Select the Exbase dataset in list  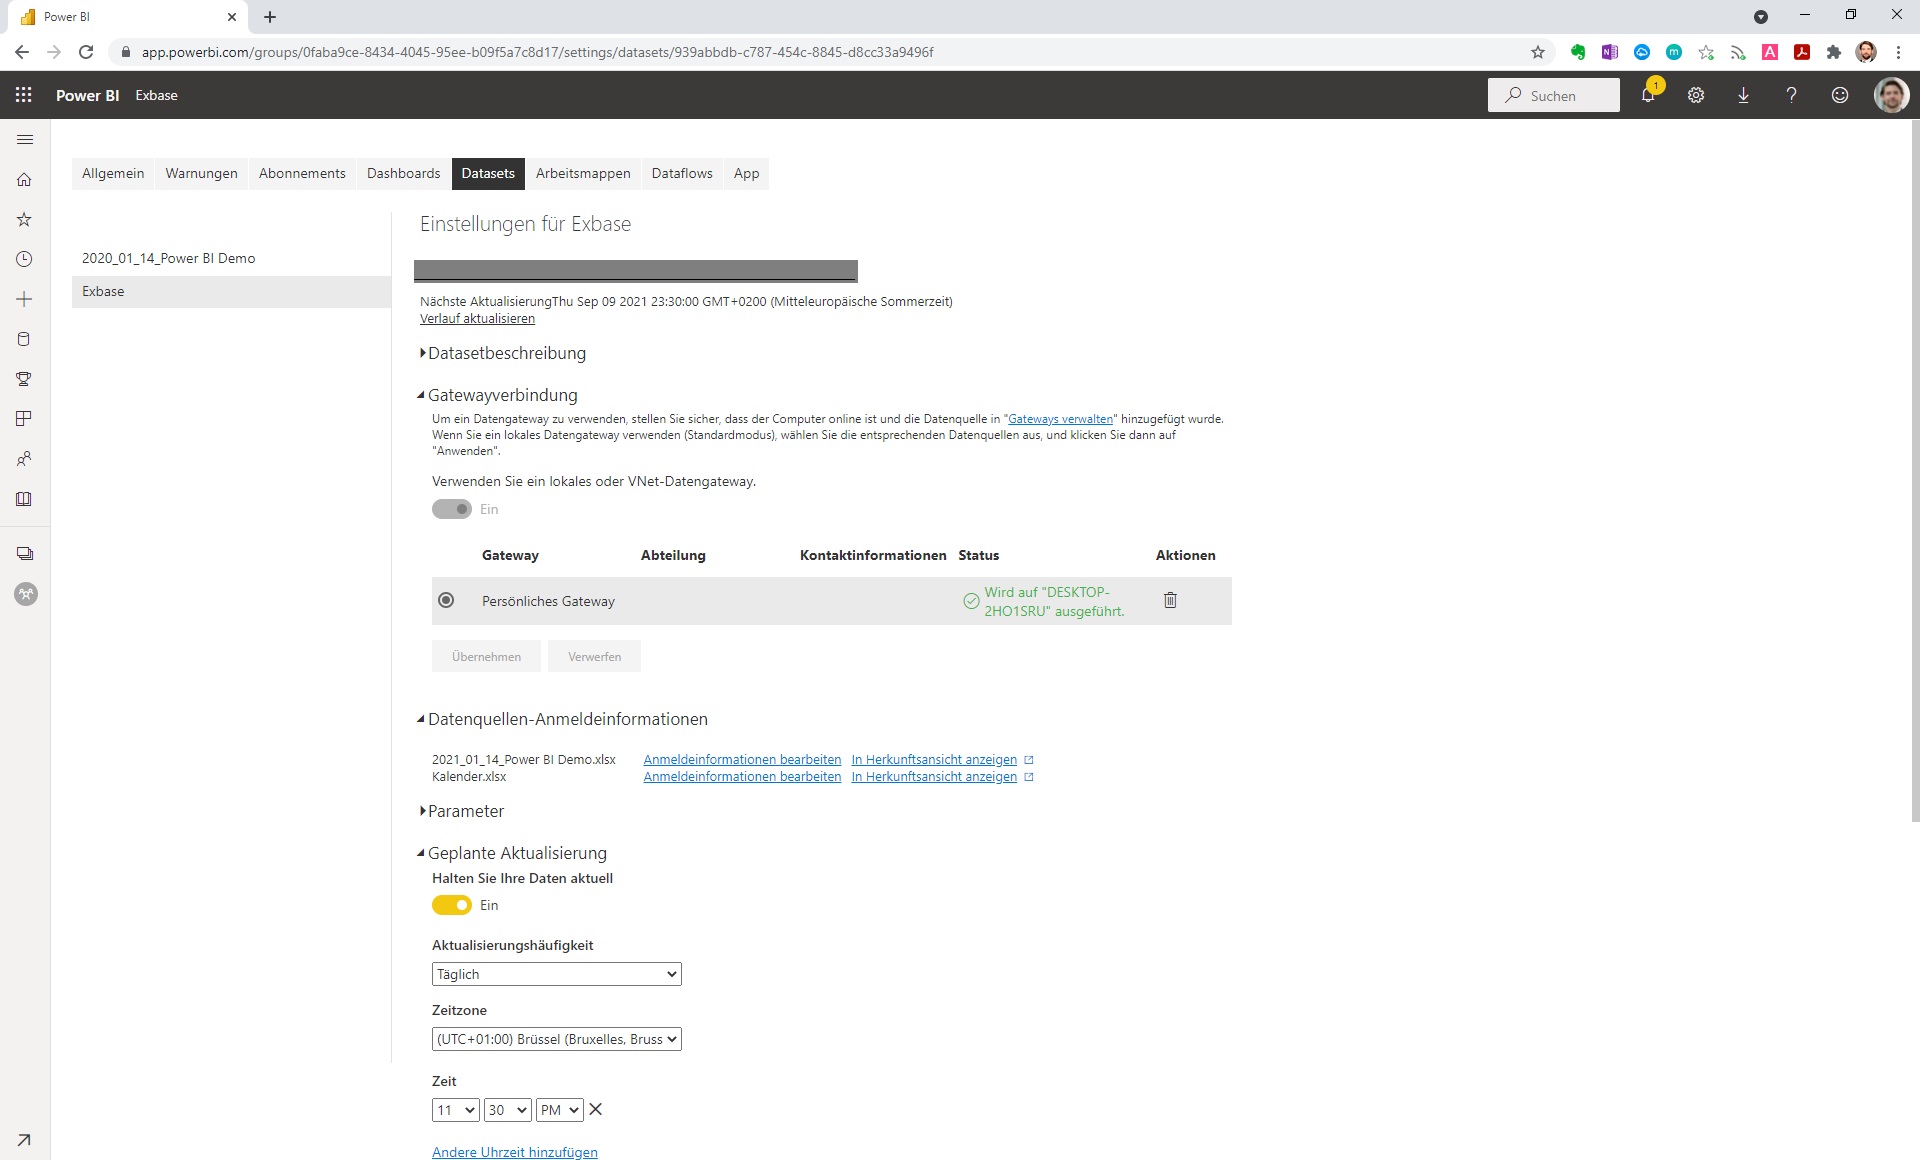tap(231, 291)
